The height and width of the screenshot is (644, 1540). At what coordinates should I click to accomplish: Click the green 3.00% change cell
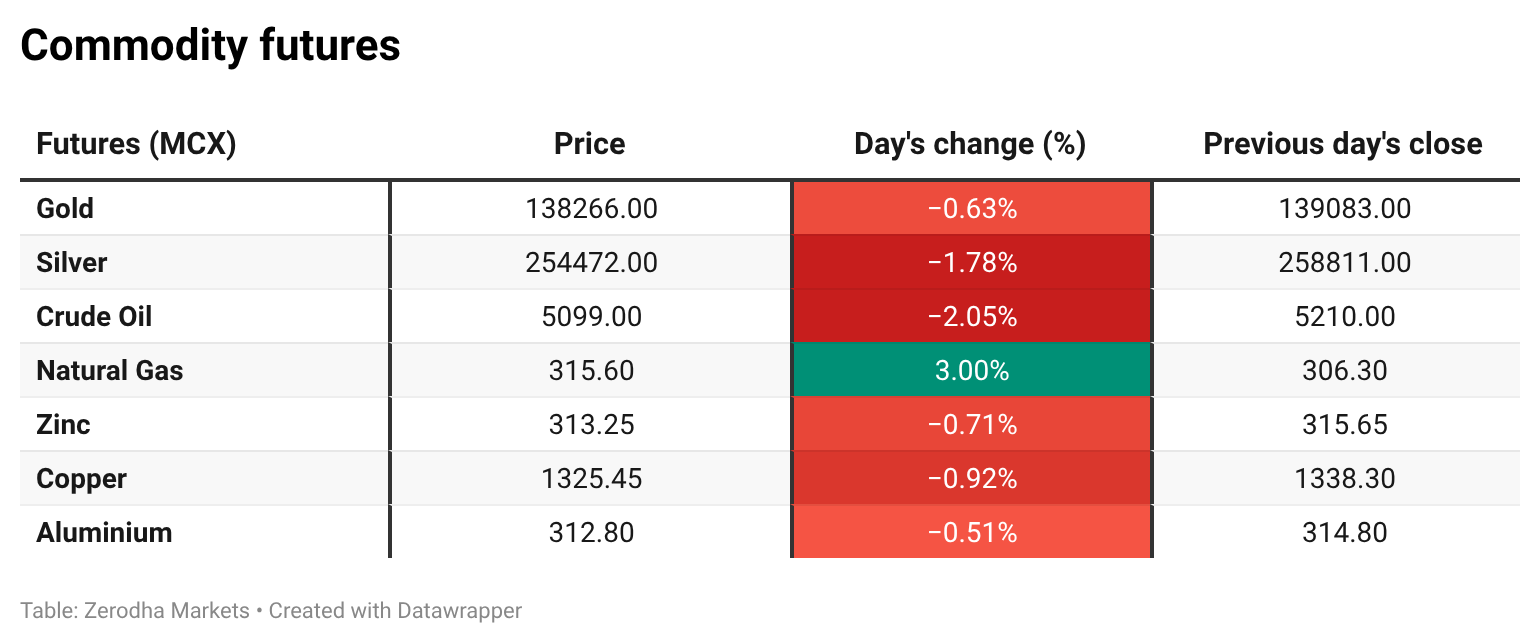pyautogui.click(x=971, y=370)
